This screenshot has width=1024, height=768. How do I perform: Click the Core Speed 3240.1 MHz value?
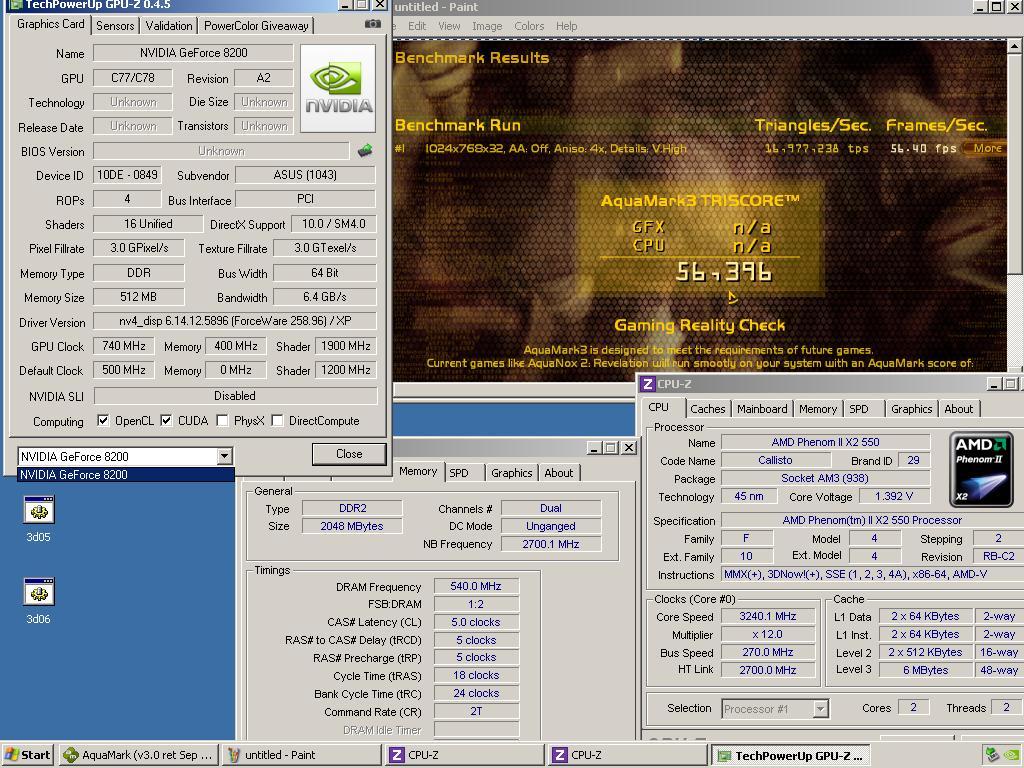(767, 616)
